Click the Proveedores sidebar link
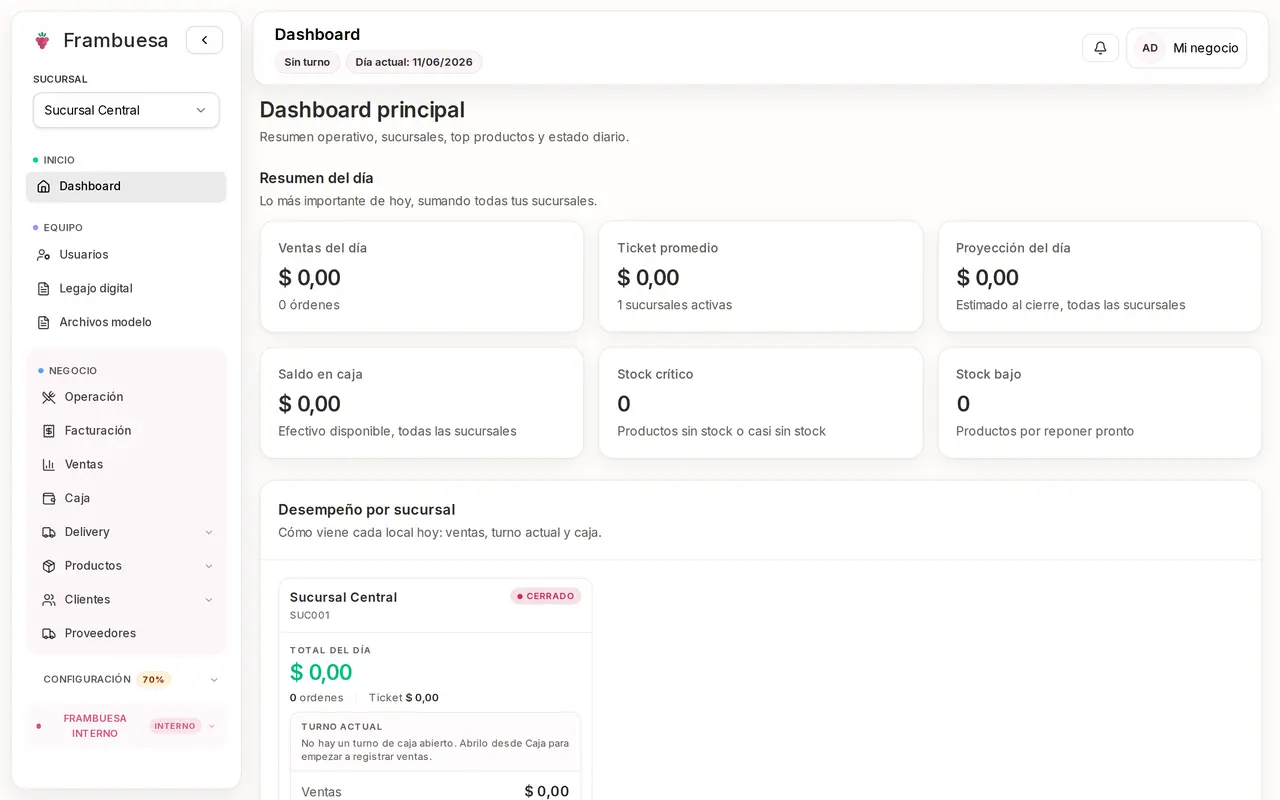Image resolution: width=1280 pixels, height=800 pixels. pyautogui.click(x=127, y=634)
